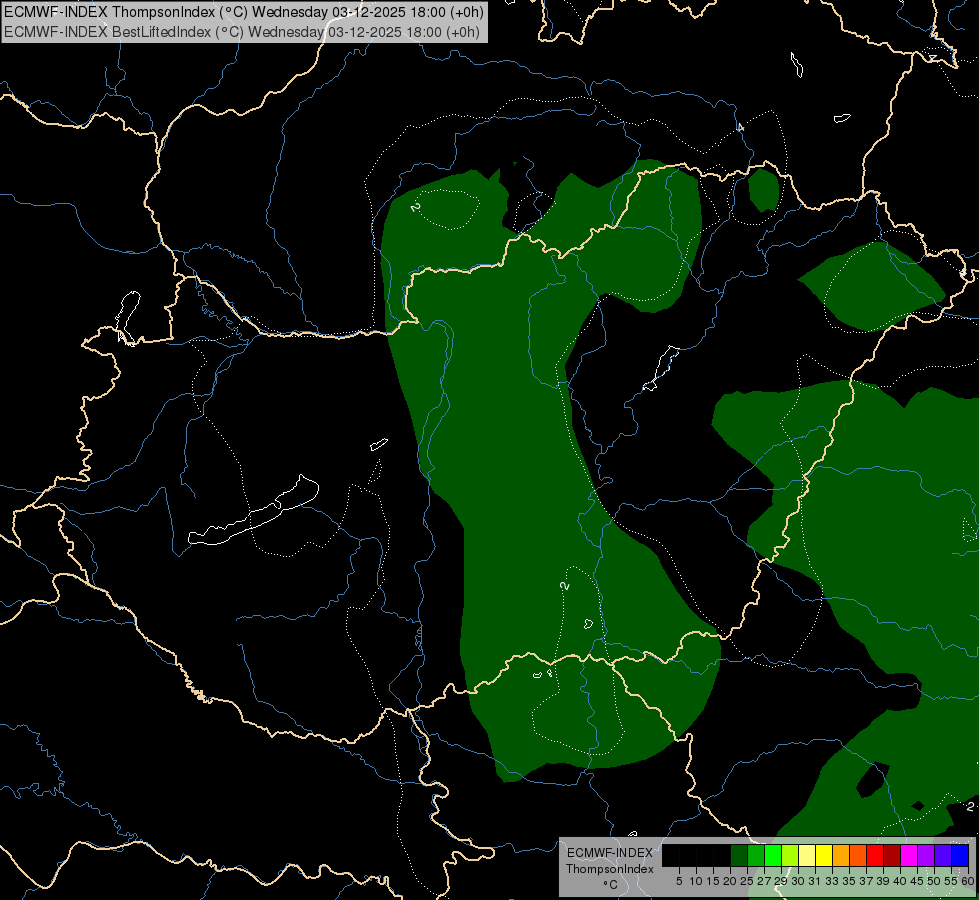Click the legend tick value '5'
The width and height of the screenshot is (979, 900).
coord(679,881)
